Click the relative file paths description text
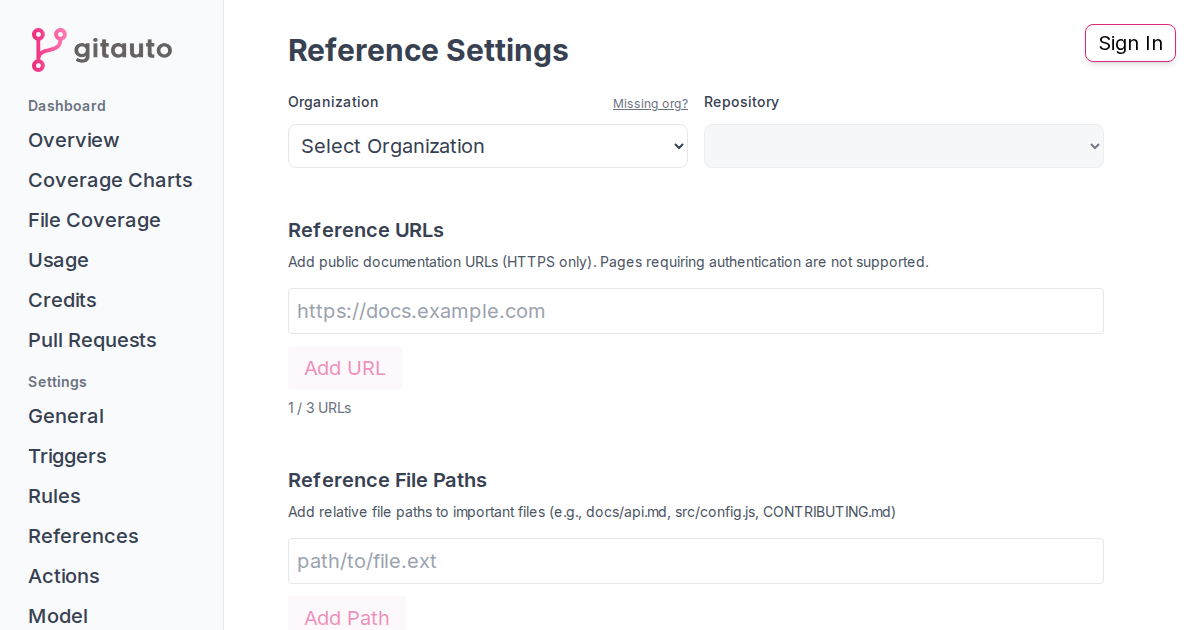This screenshot has height=630, width=1200. 592,512
